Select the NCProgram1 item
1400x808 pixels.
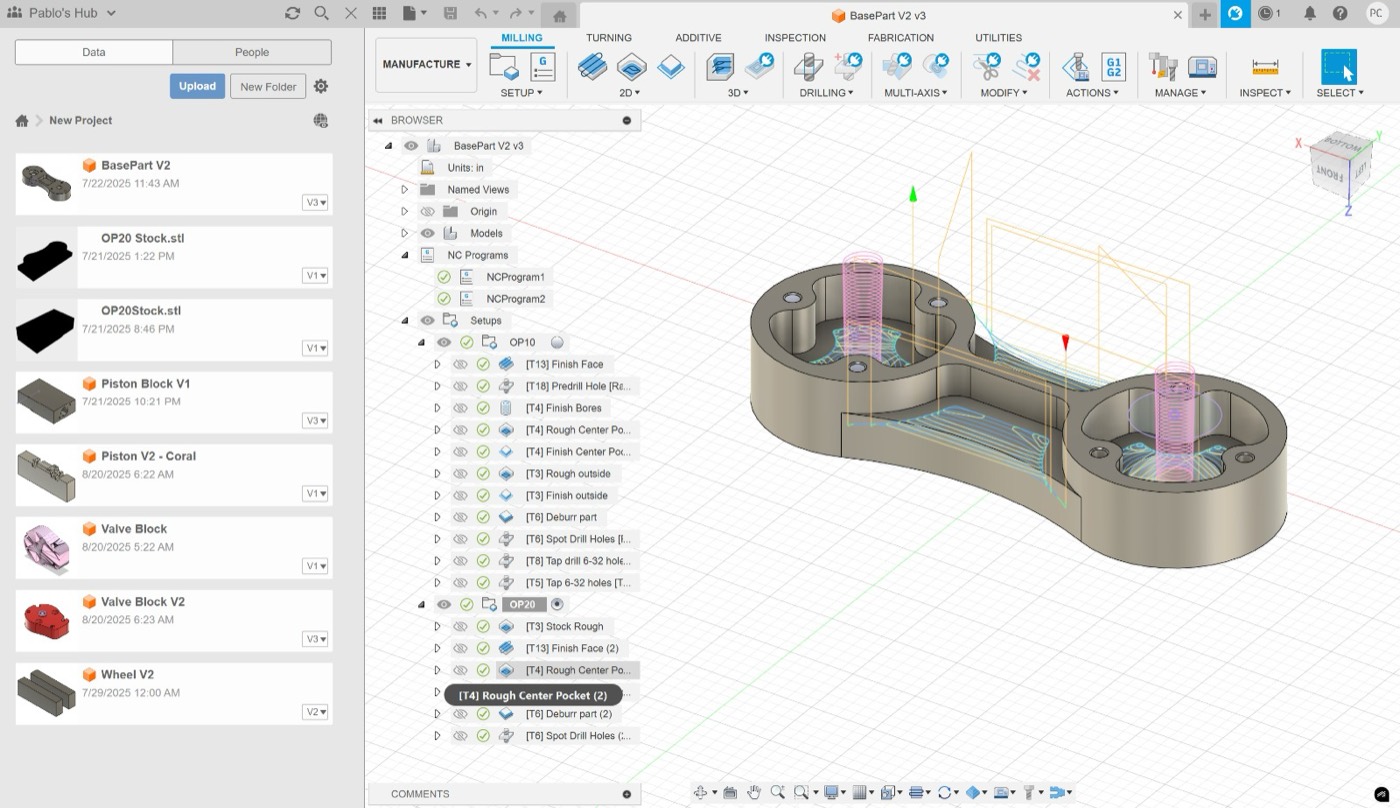click(515, 277)
